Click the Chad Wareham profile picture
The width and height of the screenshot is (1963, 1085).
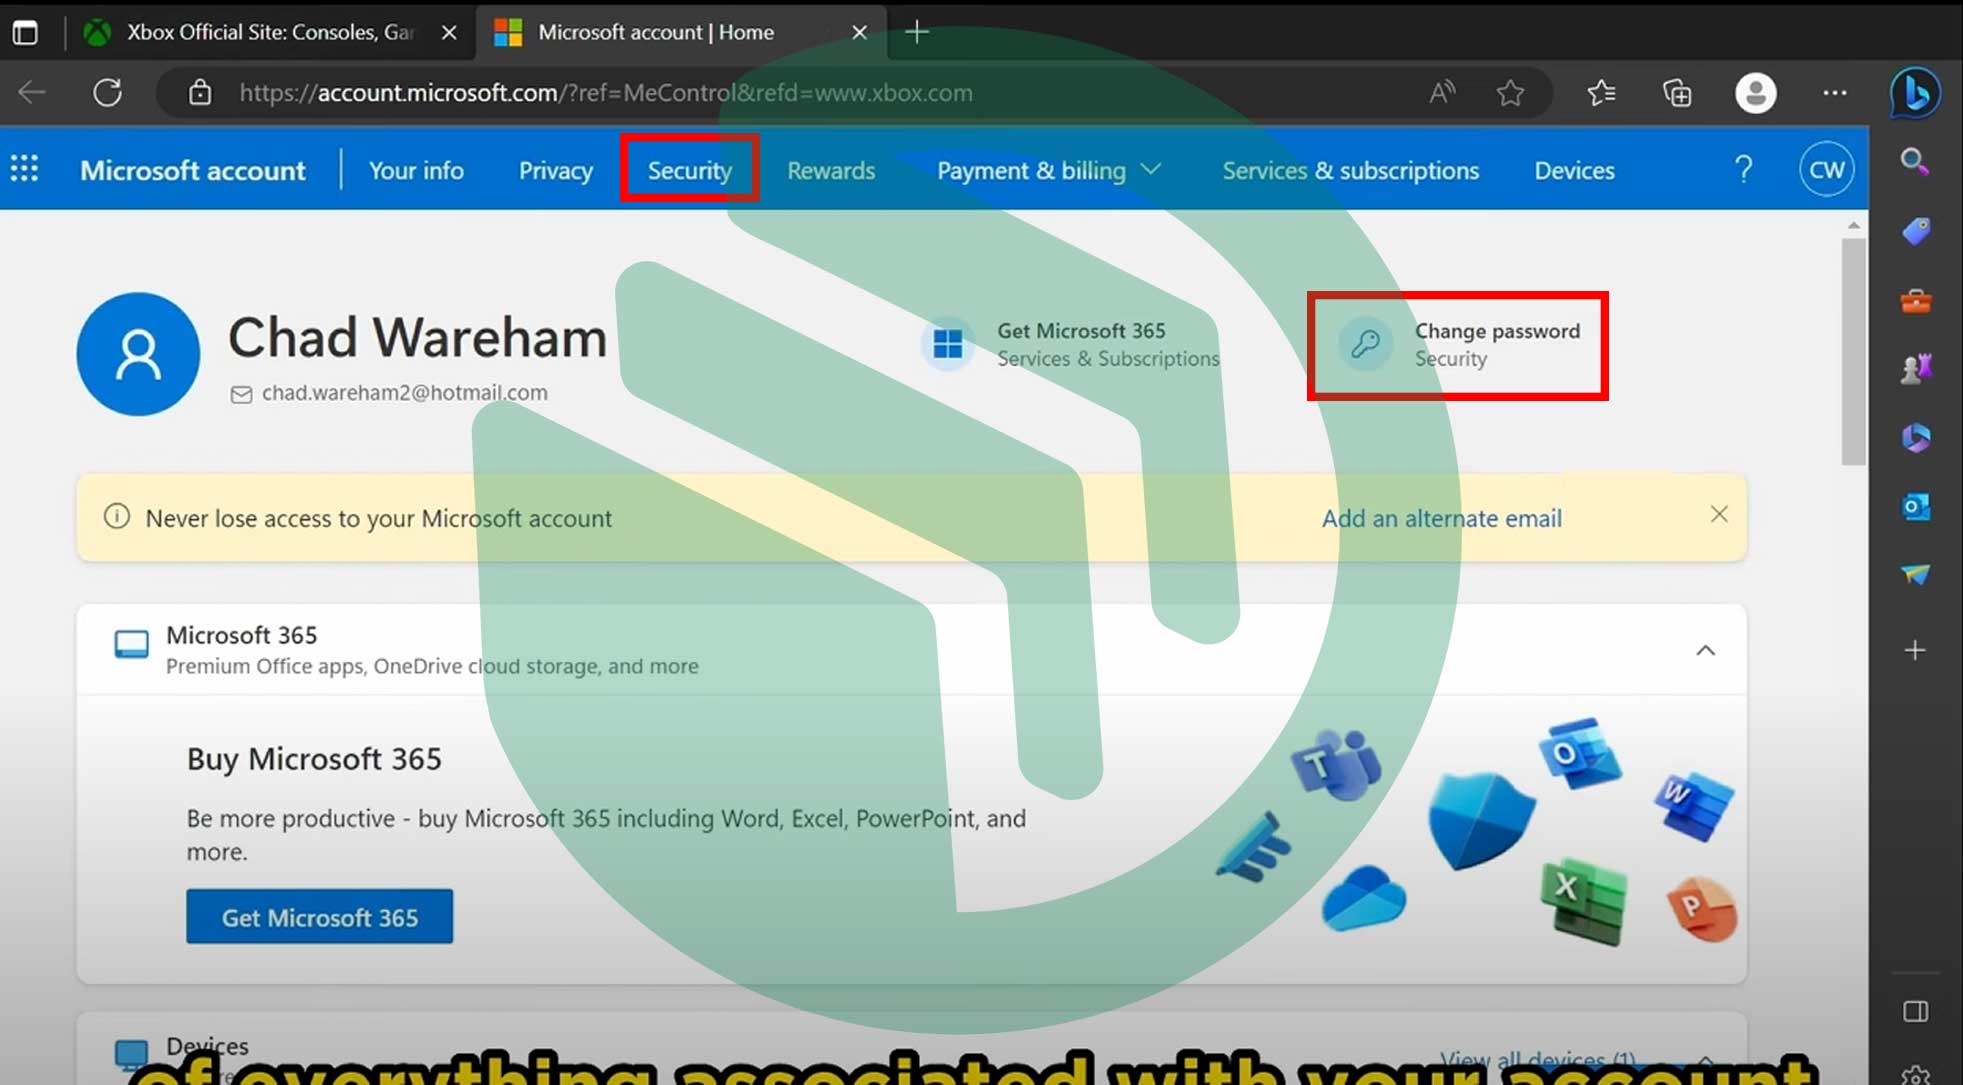point(138,354)
